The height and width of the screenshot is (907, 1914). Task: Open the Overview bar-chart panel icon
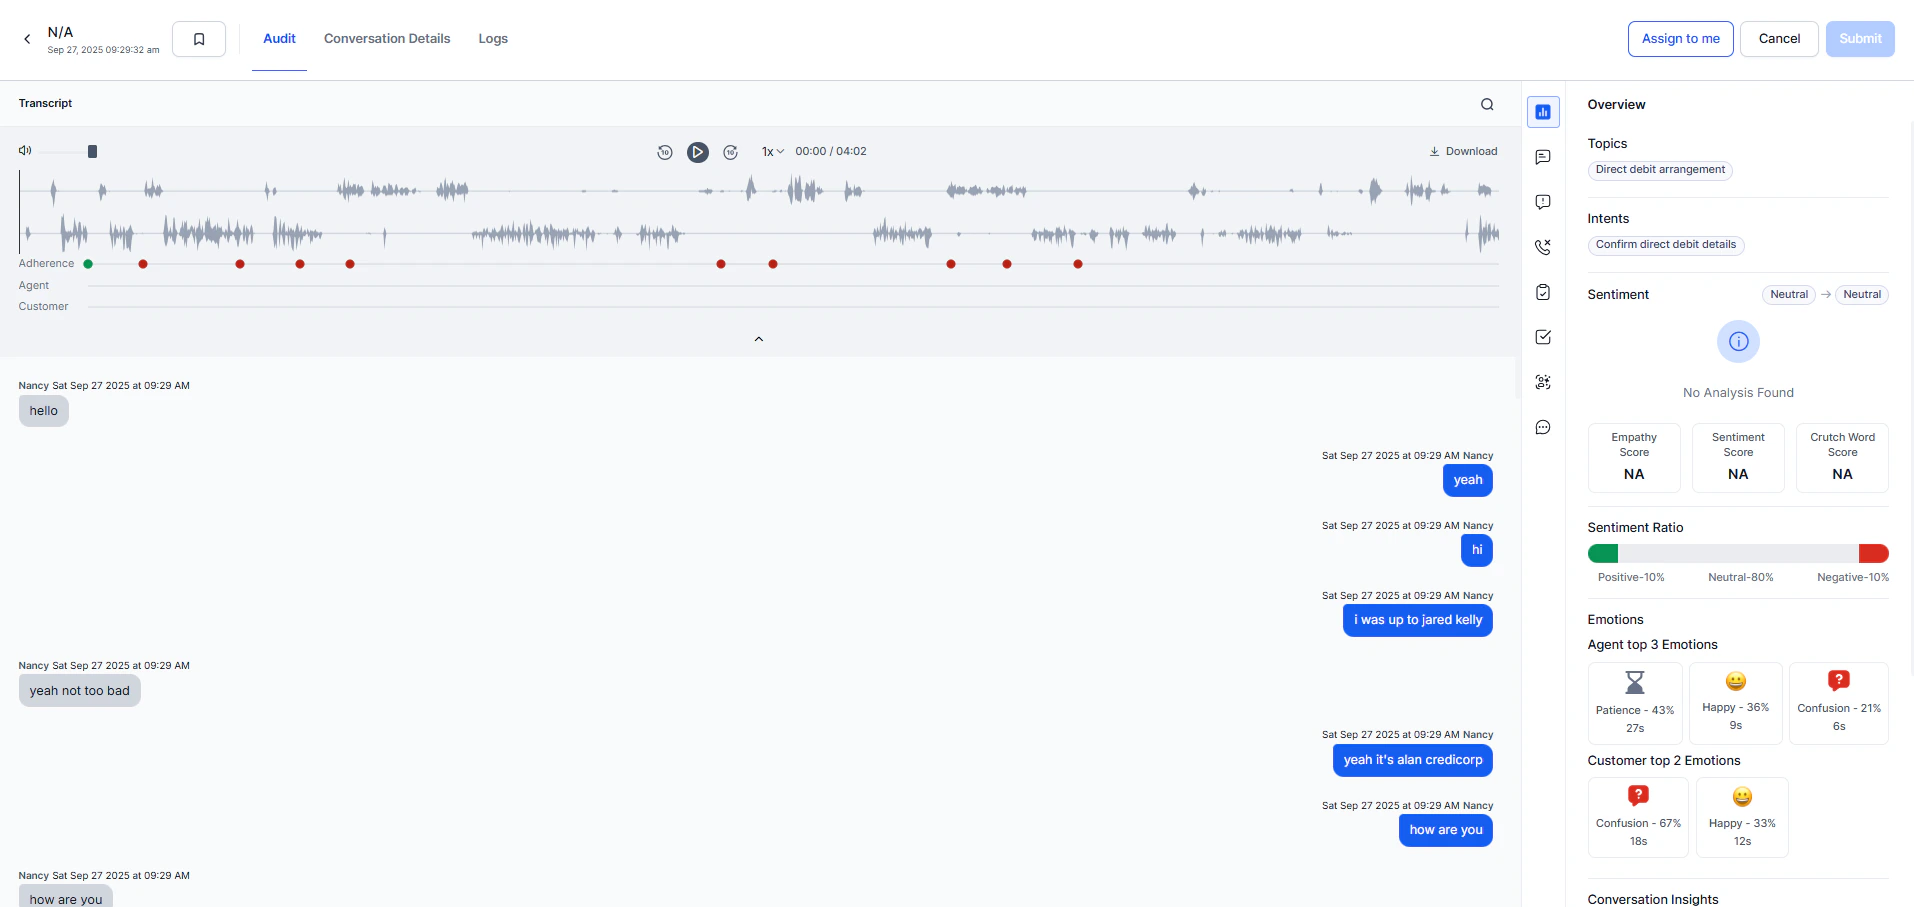(1543, 112)
